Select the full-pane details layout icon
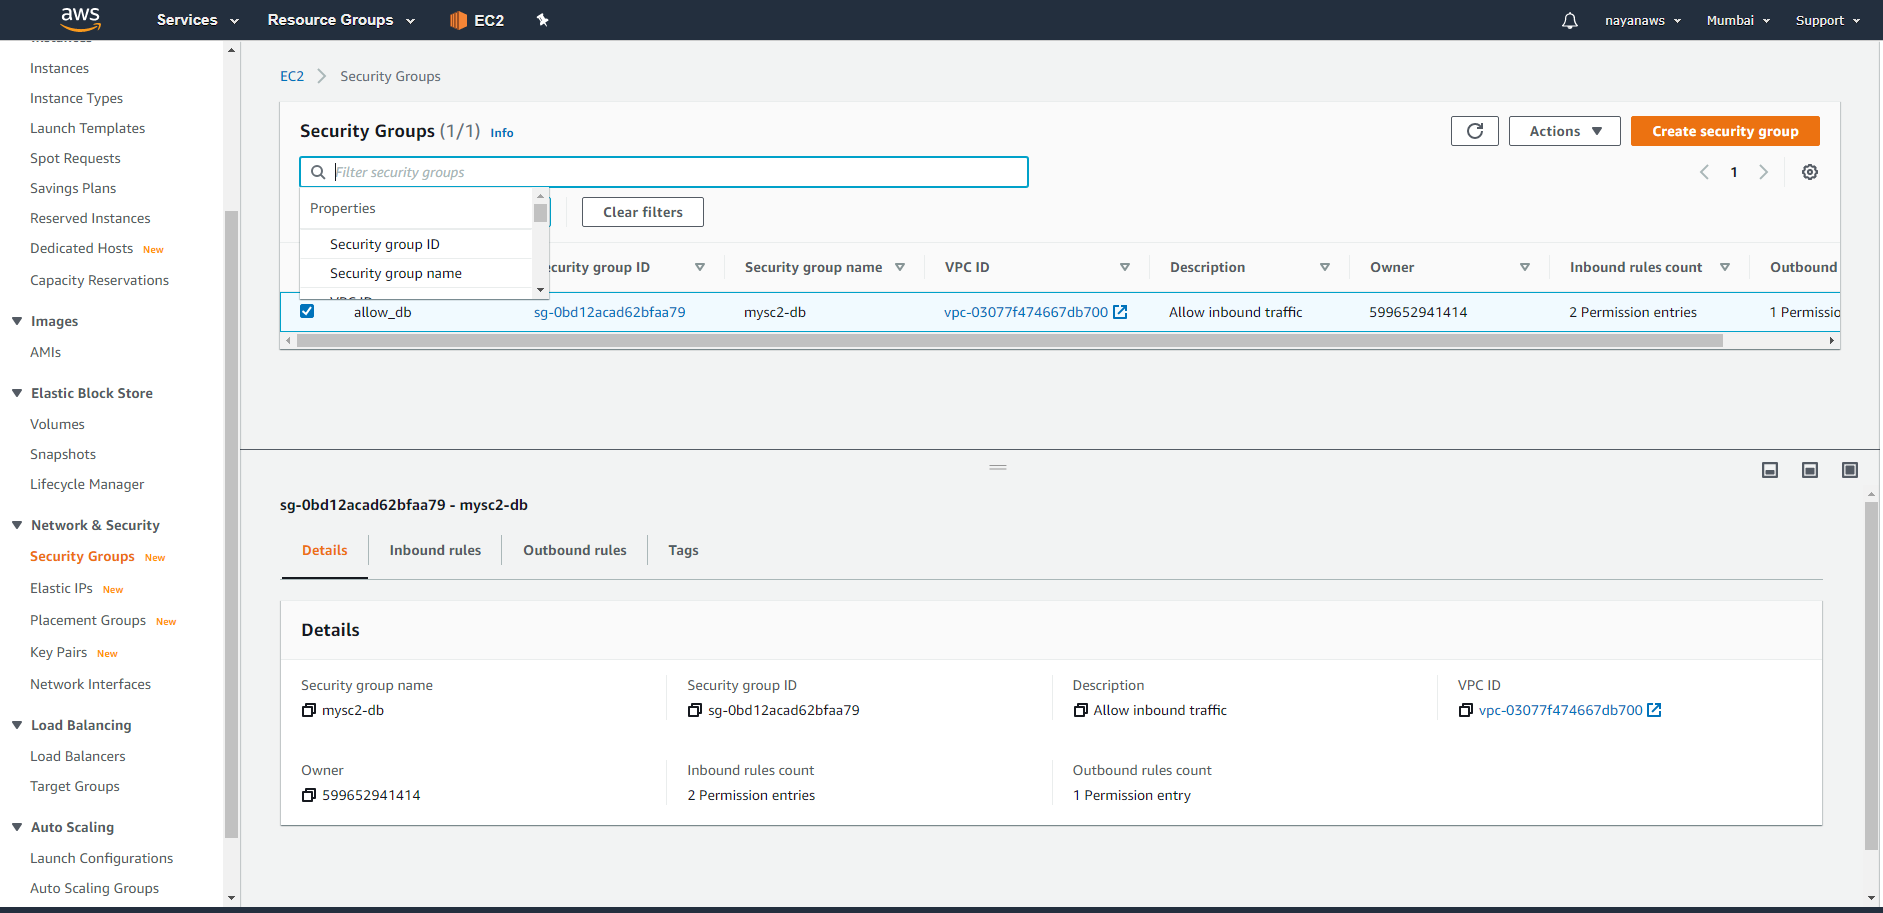This screenshot has width=1883, height=913. pos(1849,469)
